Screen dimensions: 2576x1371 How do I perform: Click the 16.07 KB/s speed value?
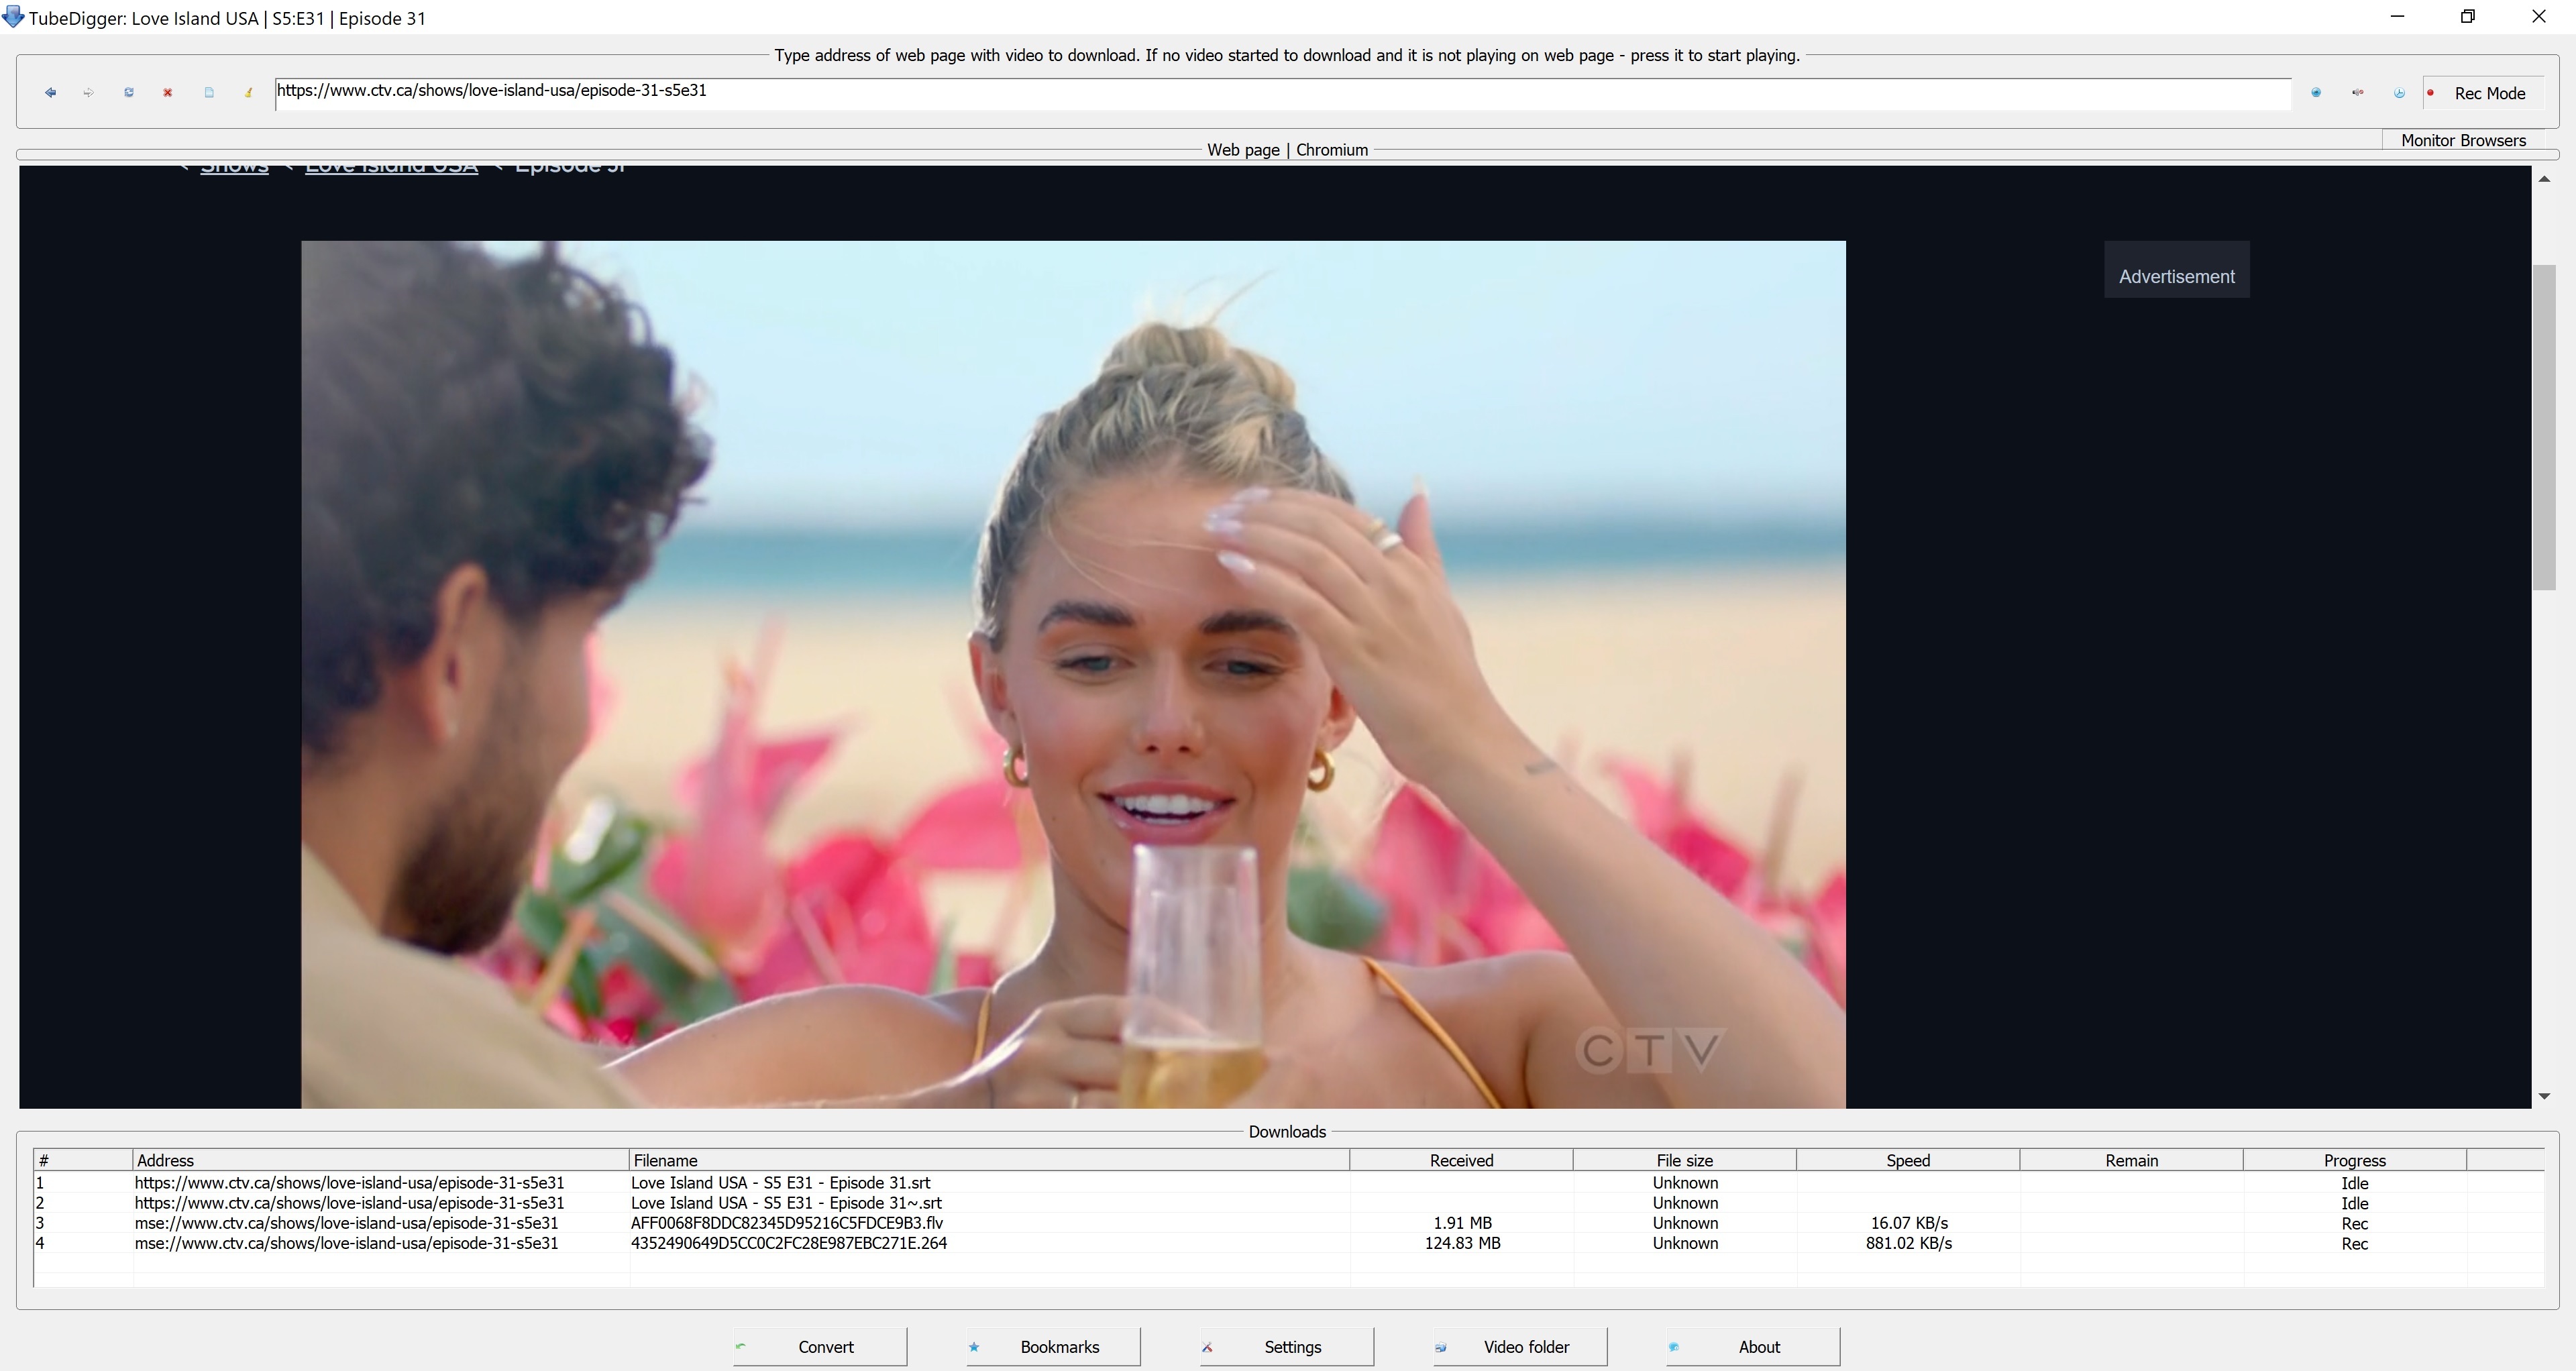click(1909, 1222)
